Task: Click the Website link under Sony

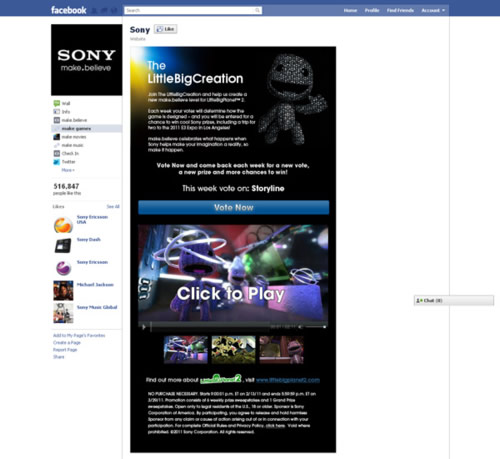Action: click(x=138, y=39)
